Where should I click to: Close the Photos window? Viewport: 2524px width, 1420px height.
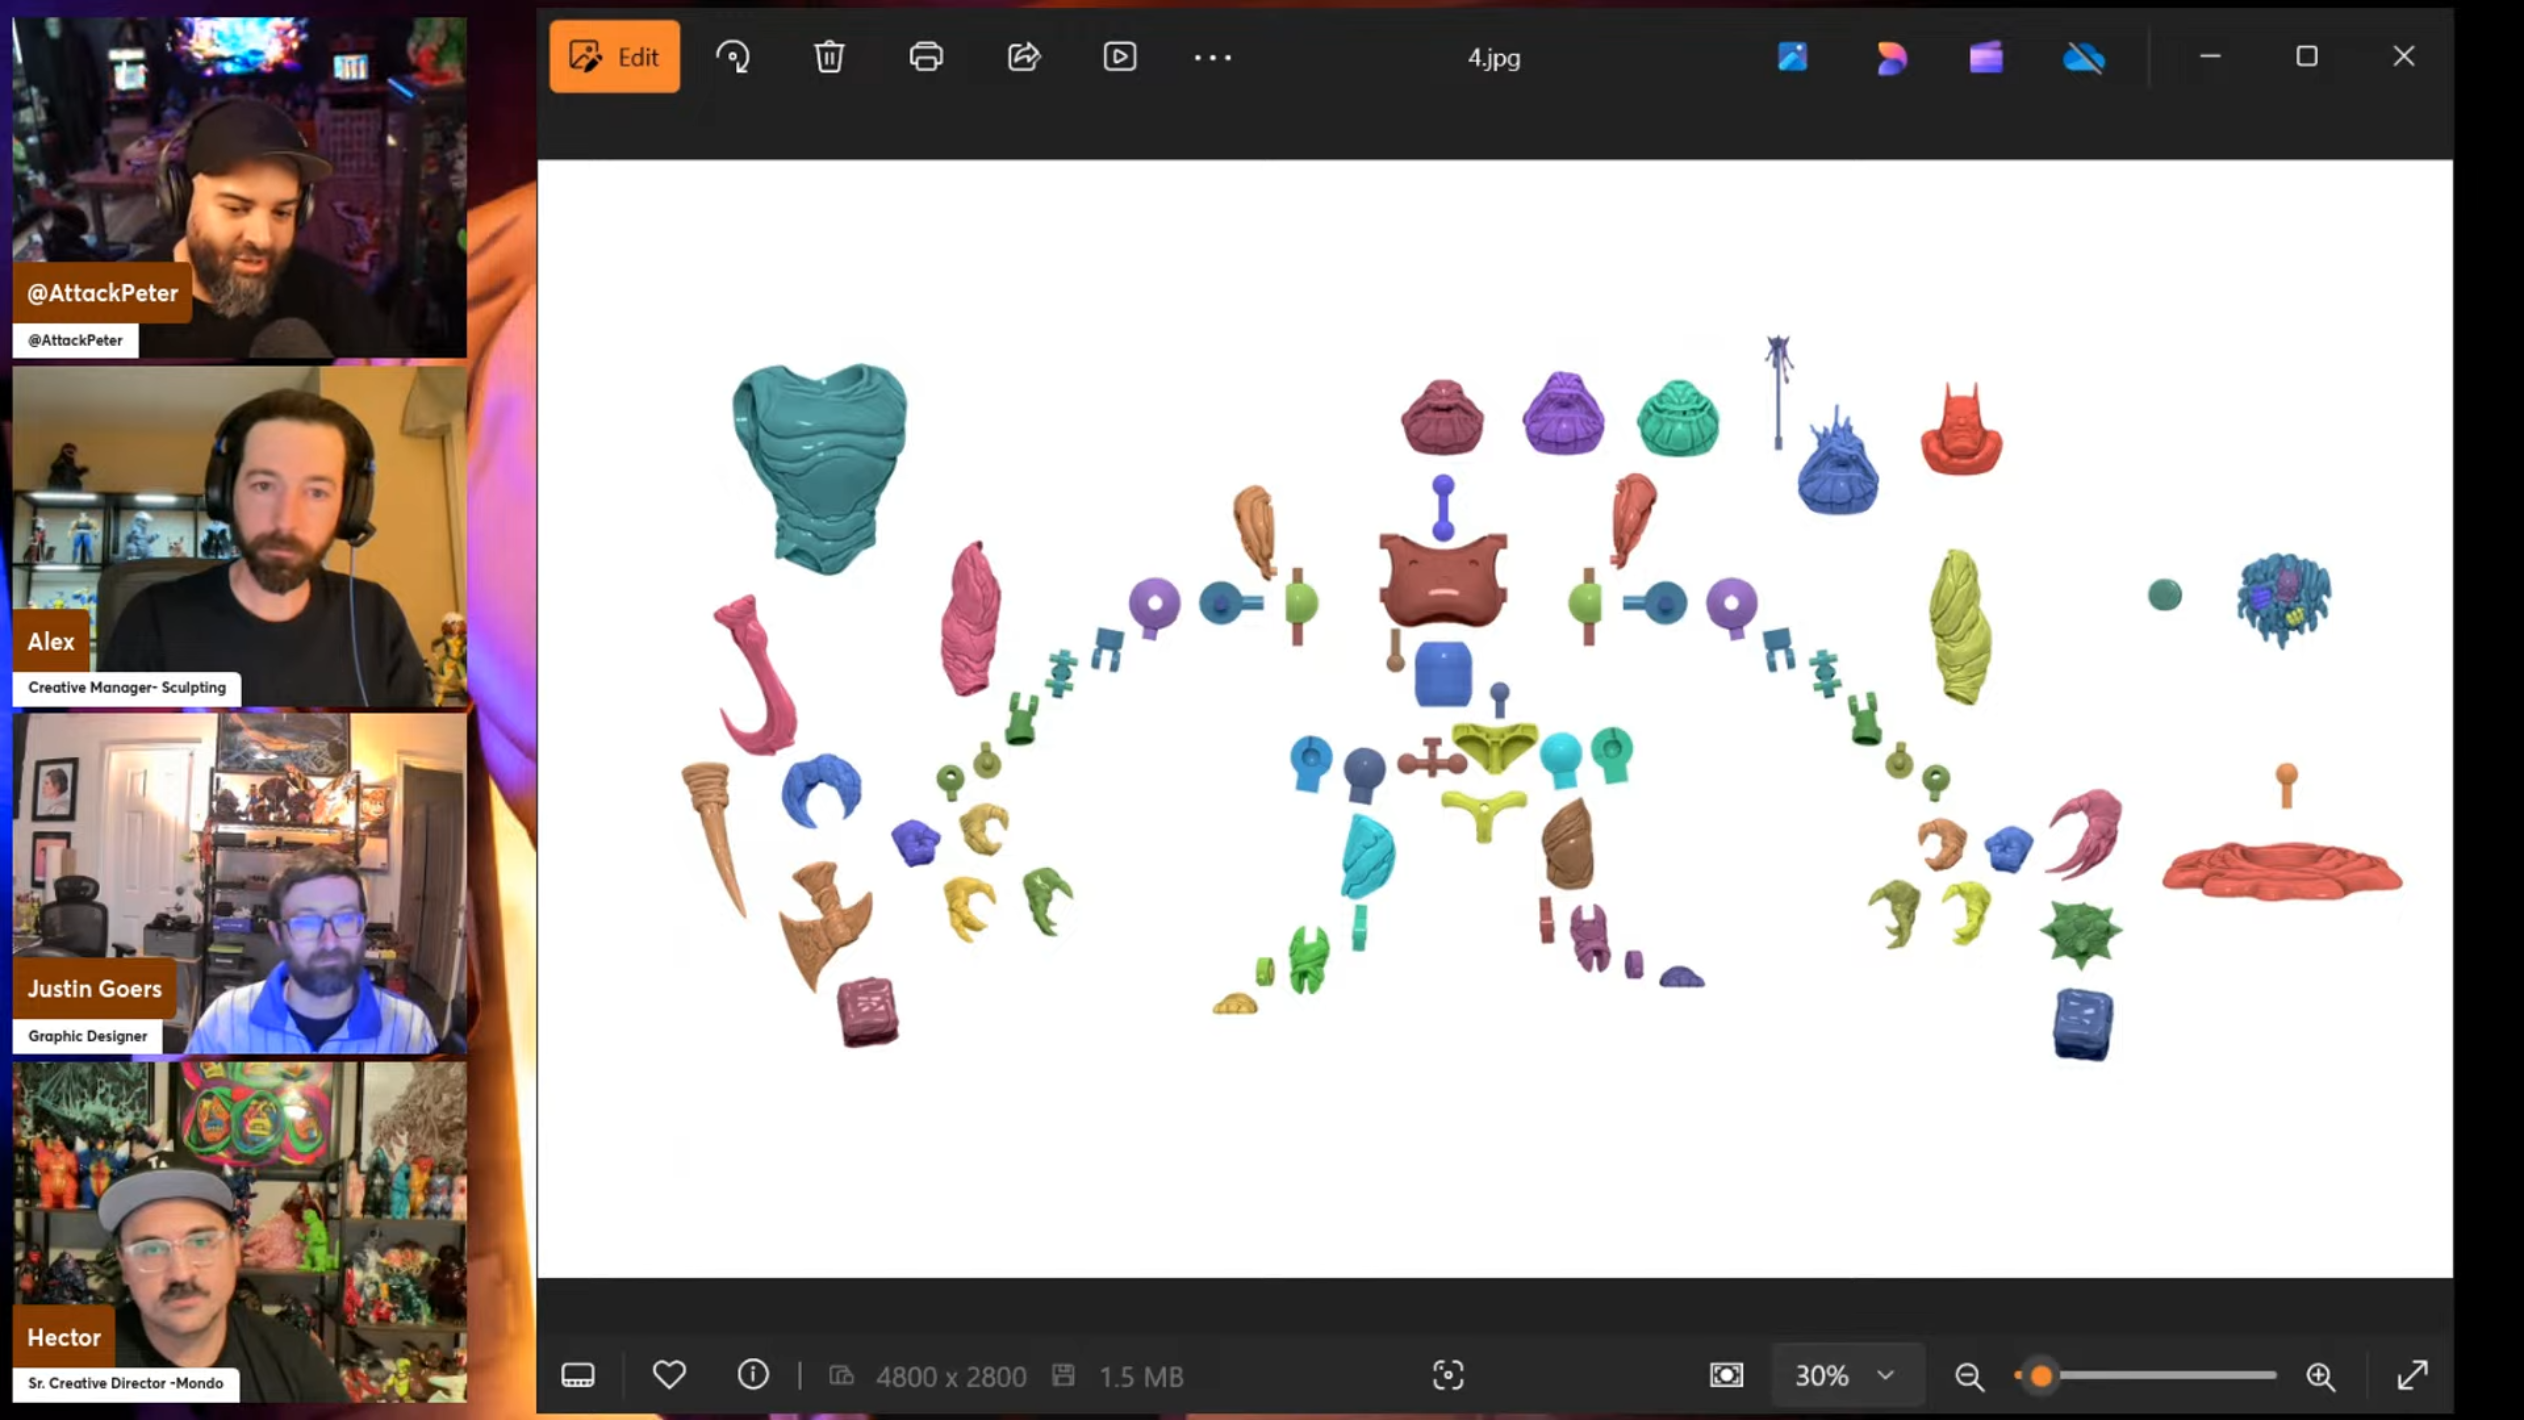point(2404,57)
